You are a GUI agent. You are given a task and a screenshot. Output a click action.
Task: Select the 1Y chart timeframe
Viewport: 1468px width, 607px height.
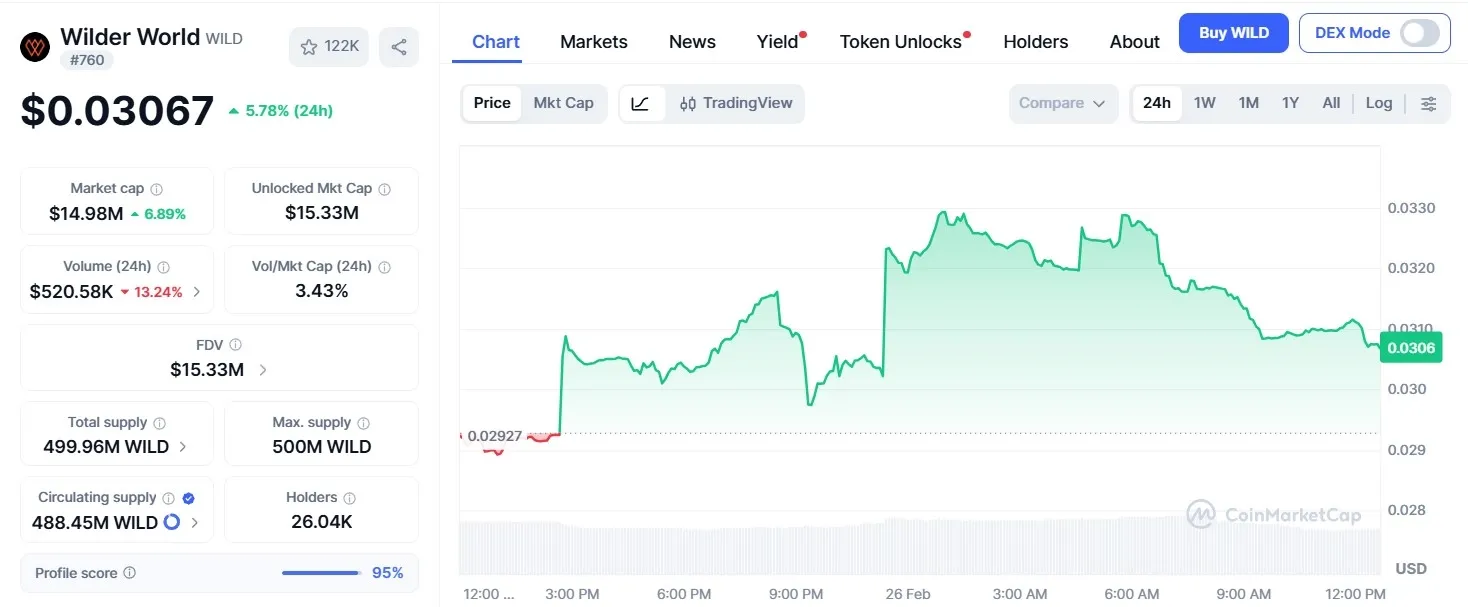coord(1290,103)
